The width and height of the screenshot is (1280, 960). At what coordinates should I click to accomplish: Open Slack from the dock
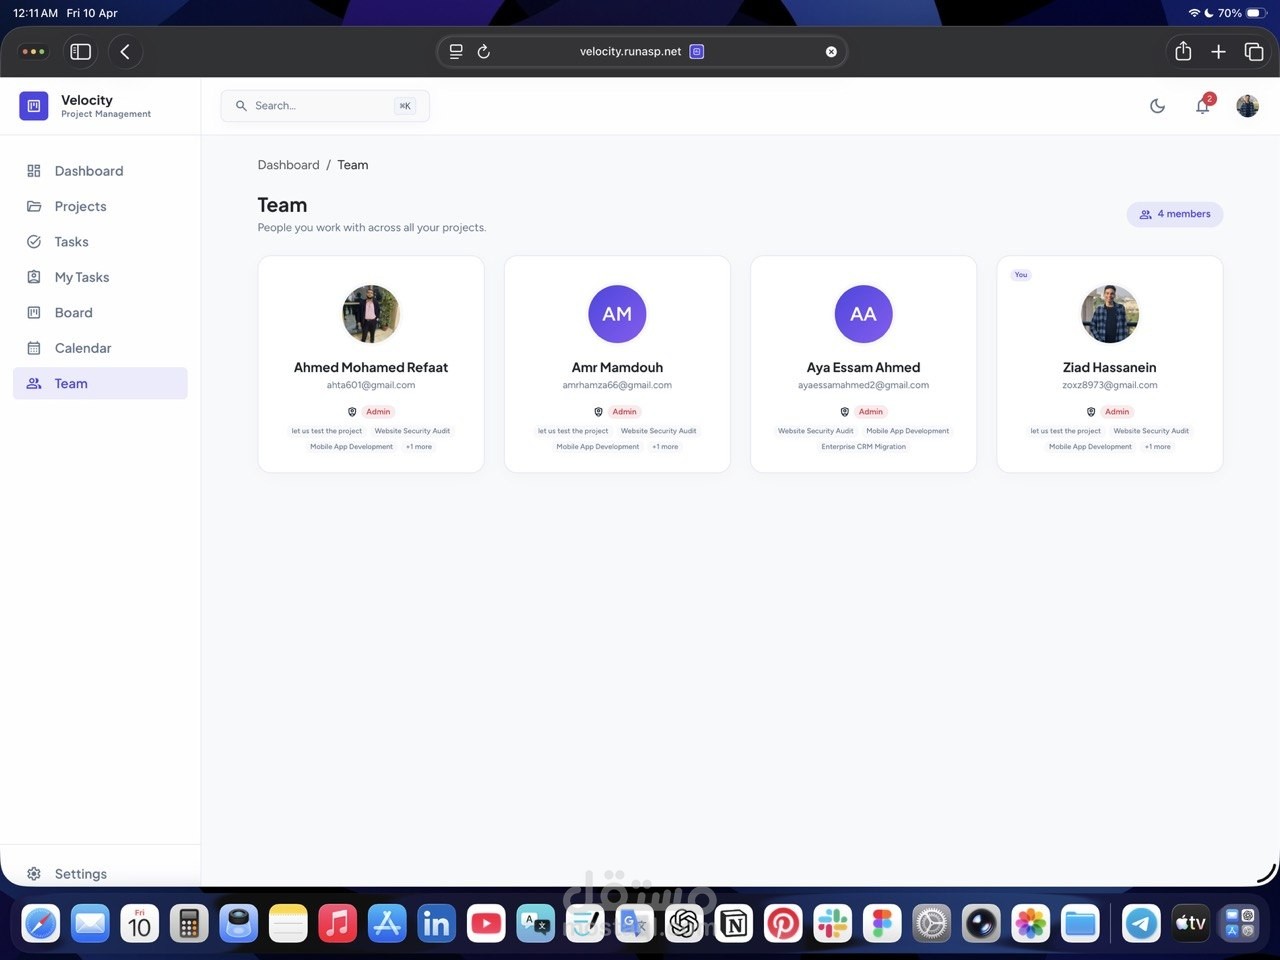pyautogui.click(x=832, y=923)
